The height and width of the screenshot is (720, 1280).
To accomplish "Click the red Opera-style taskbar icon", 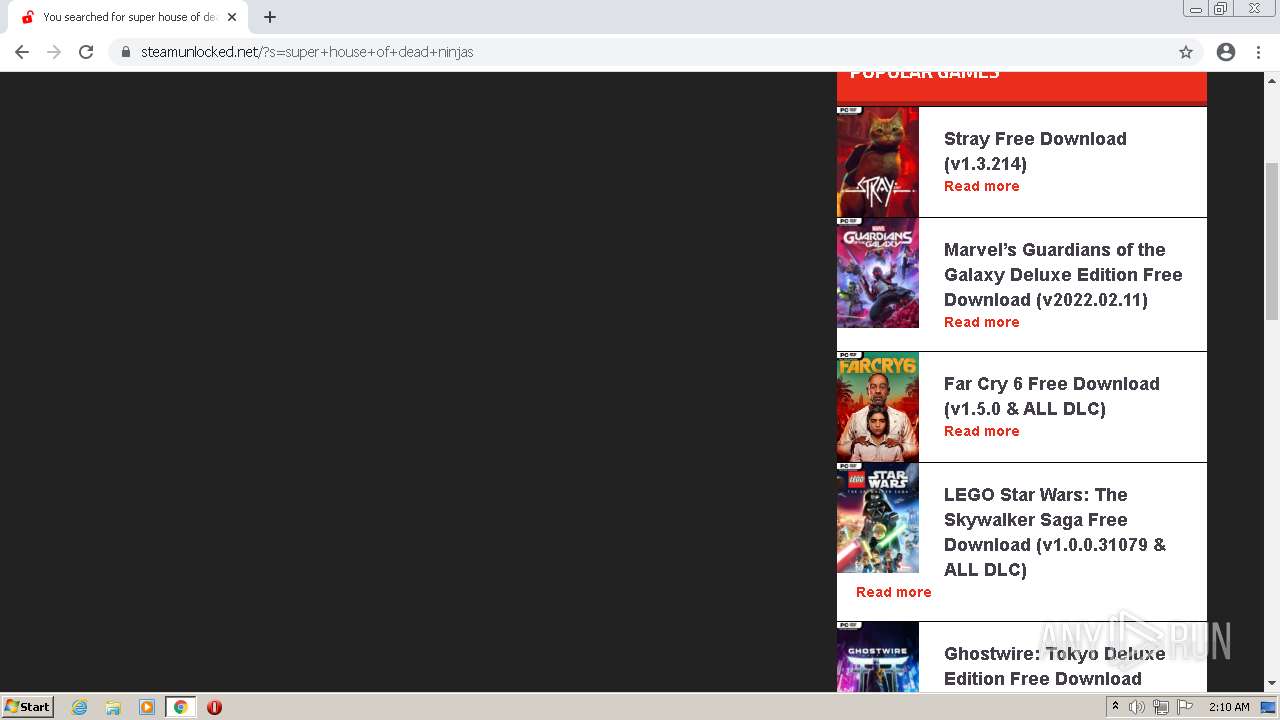I will tap(214, 707).
